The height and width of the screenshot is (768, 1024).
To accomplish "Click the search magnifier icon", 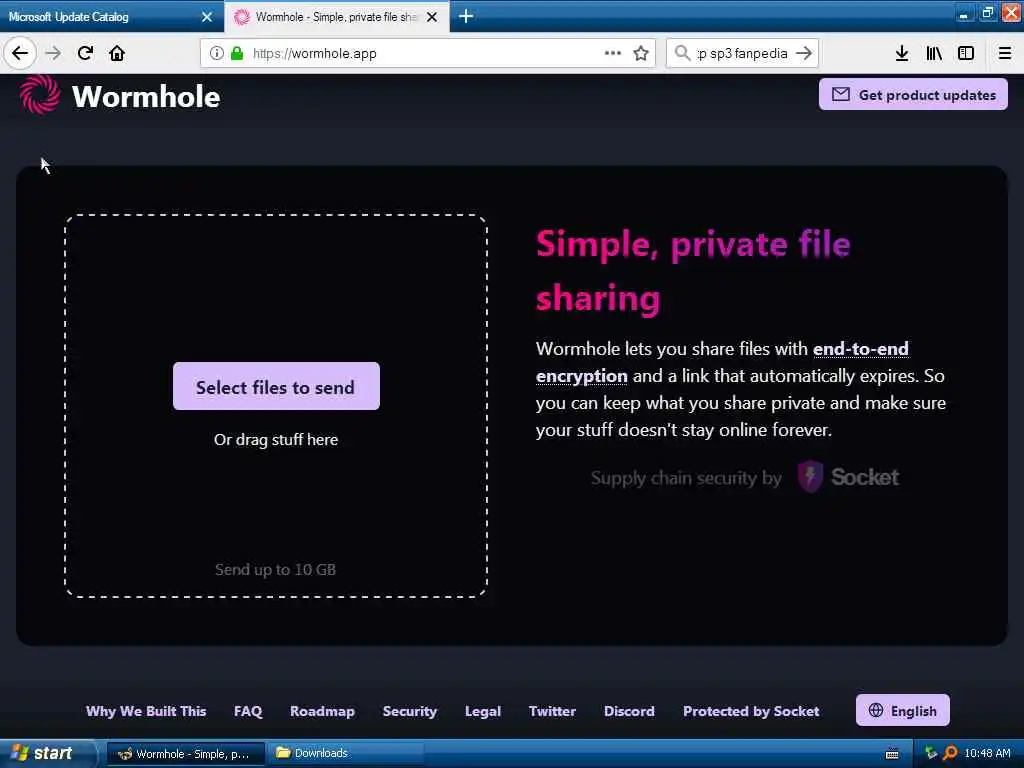I will click(x=682, y=53).
